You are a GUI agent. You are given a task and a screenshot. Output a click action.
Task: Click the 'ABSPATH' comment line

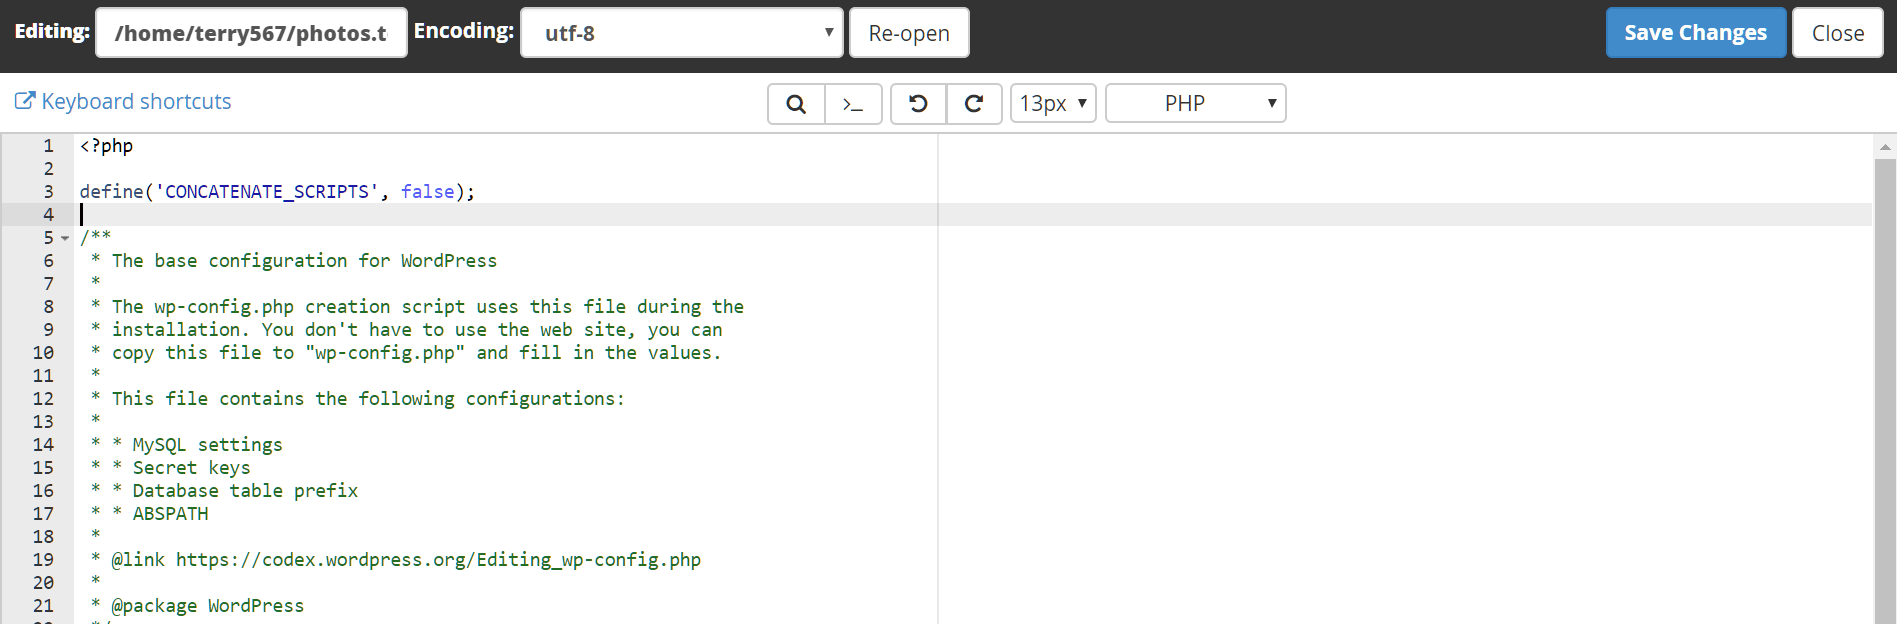[170, 514]
